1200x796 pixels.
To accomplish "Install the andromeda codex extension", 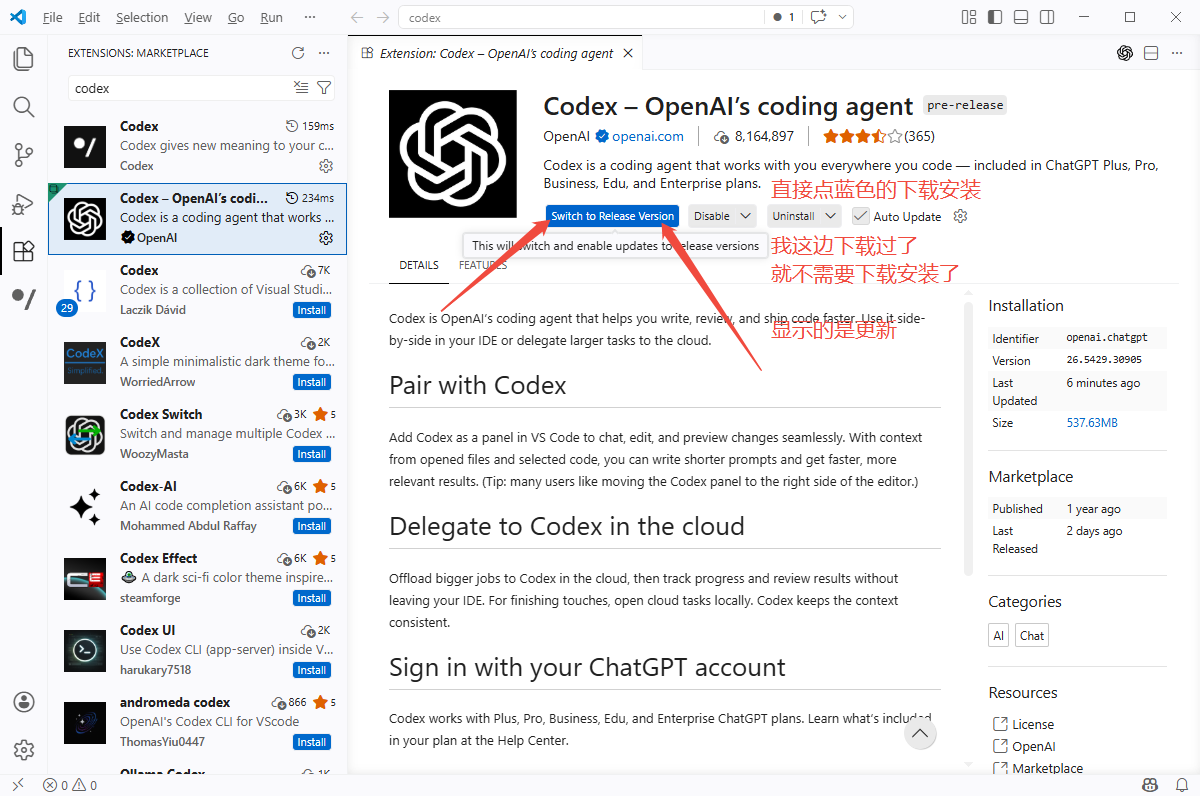I will 312,742.
